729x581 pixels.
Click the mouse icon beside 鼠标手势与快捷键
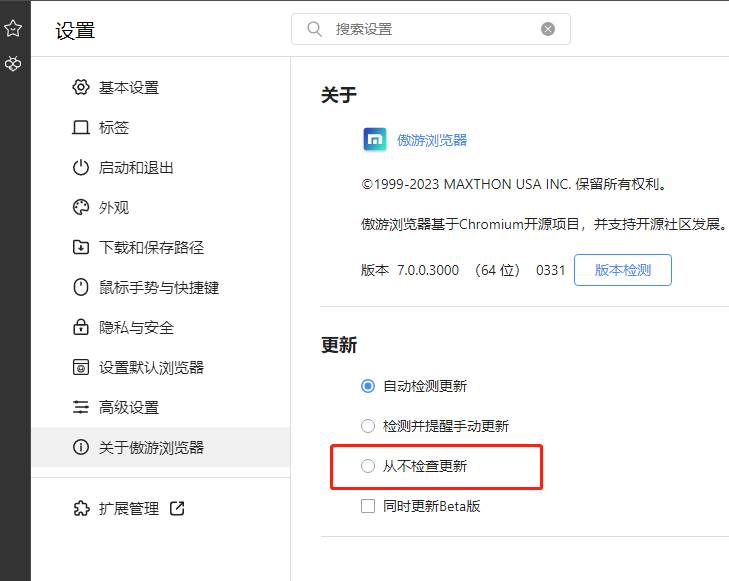coord(81,287)
